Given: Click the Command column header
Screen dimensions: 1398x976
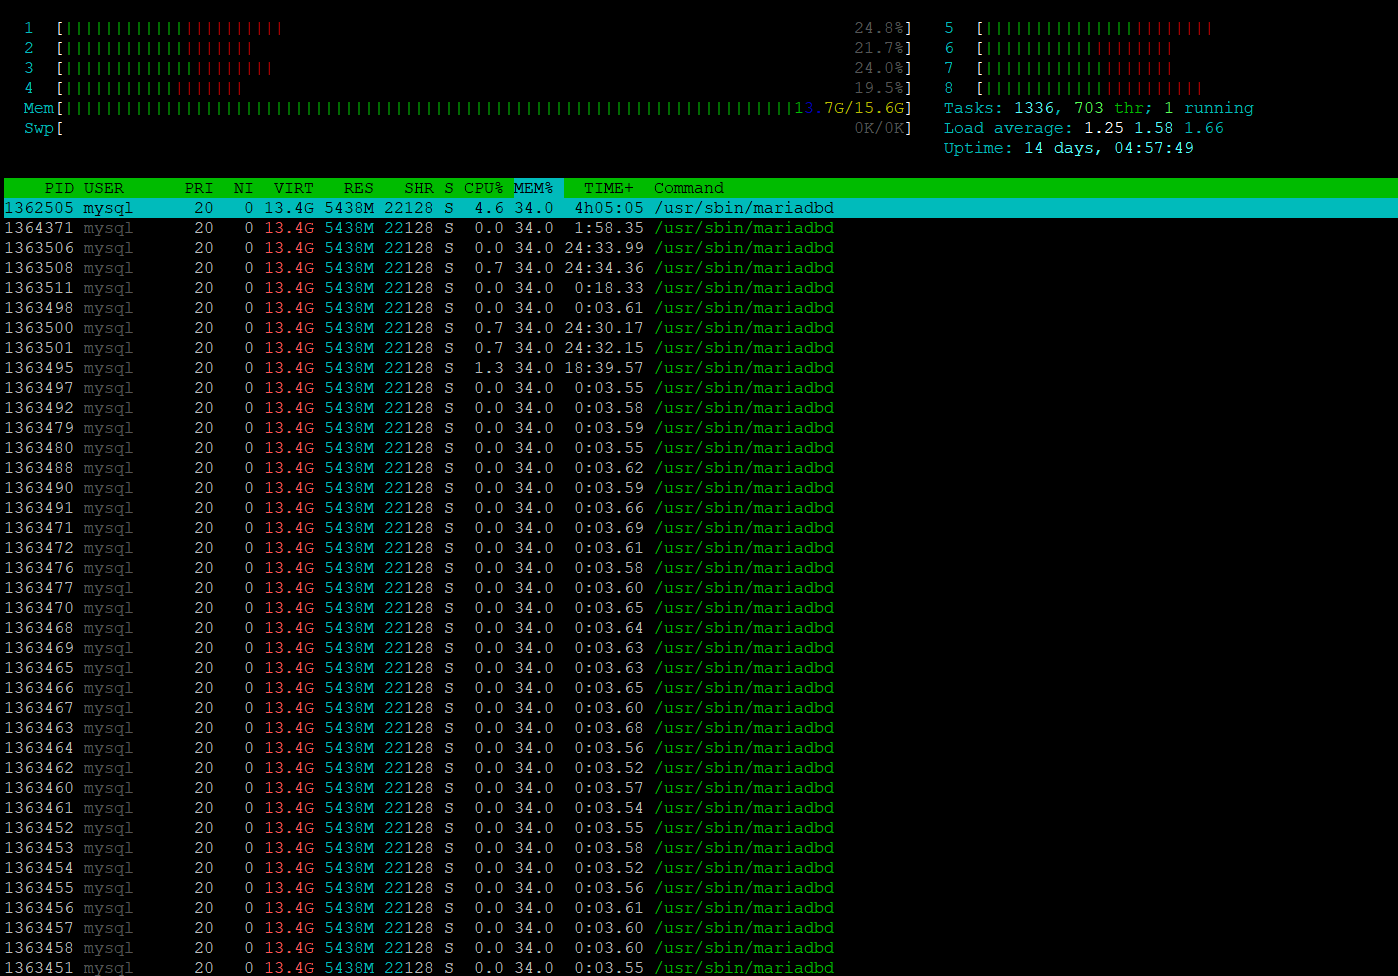Looking at the screenshot, I should pos(689,188).
